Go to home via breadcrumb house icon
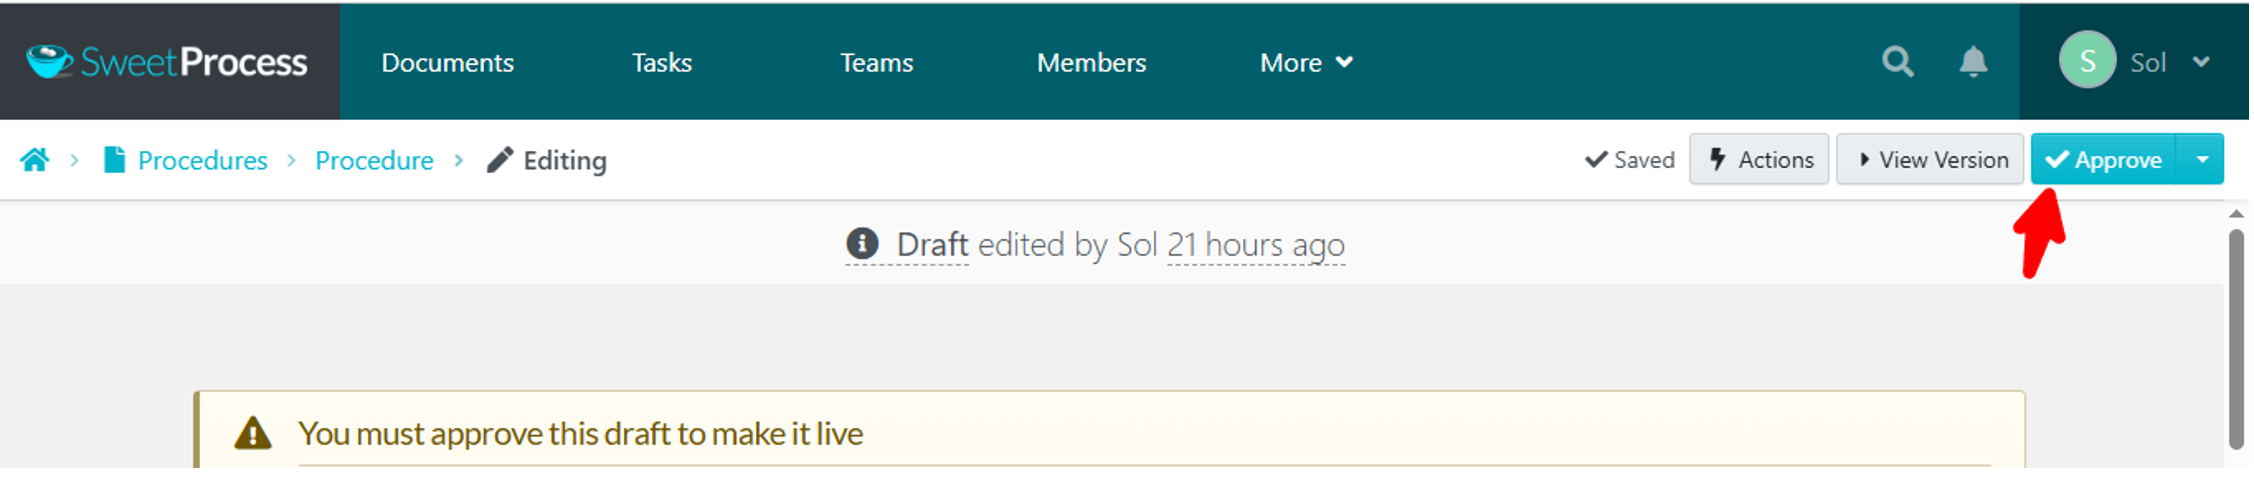 (x=35, y=160)
